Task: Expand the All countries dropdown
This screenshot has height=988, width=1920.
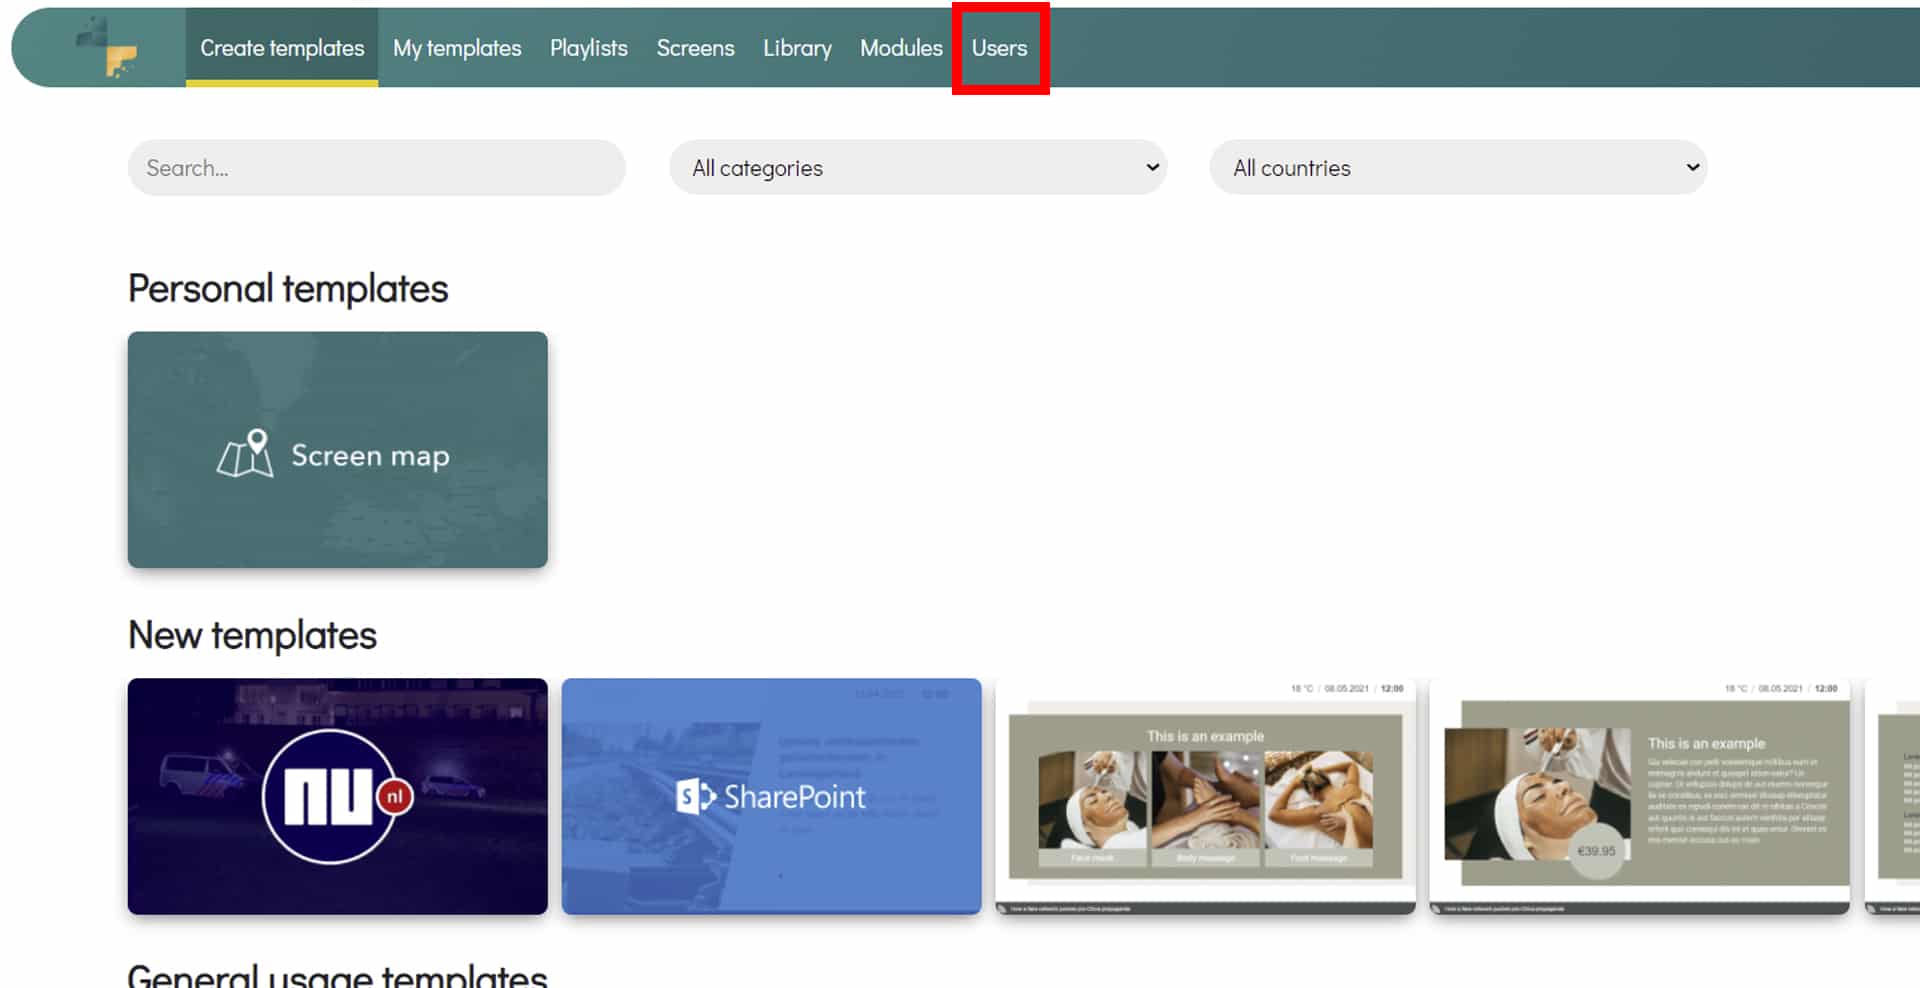Action: click(x=1457, y=168)
